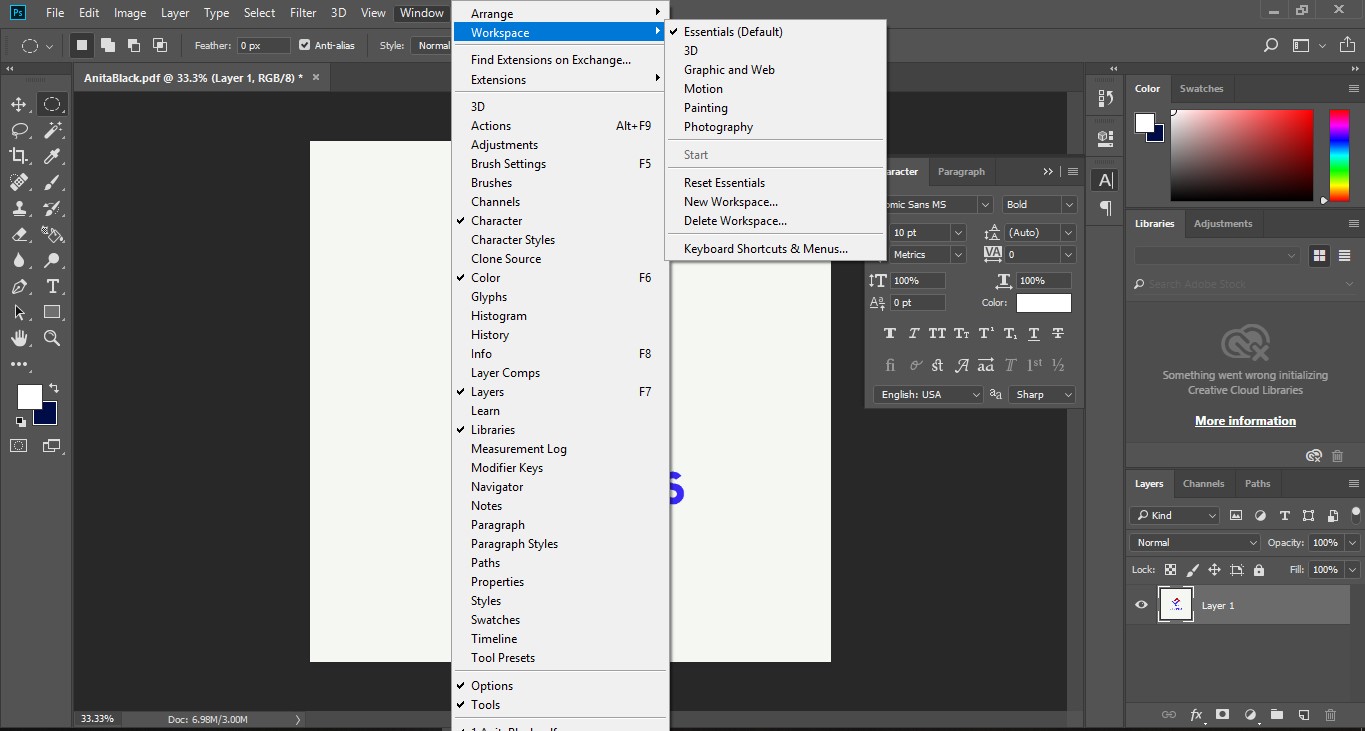Enable the Photography workspace

point(716,126)
